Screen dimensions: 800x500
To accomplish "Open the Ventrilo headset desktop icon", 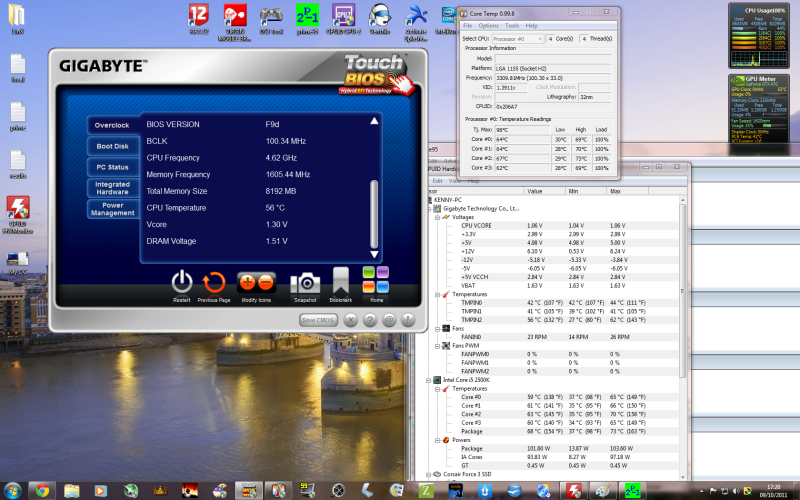I will (380, 19).
